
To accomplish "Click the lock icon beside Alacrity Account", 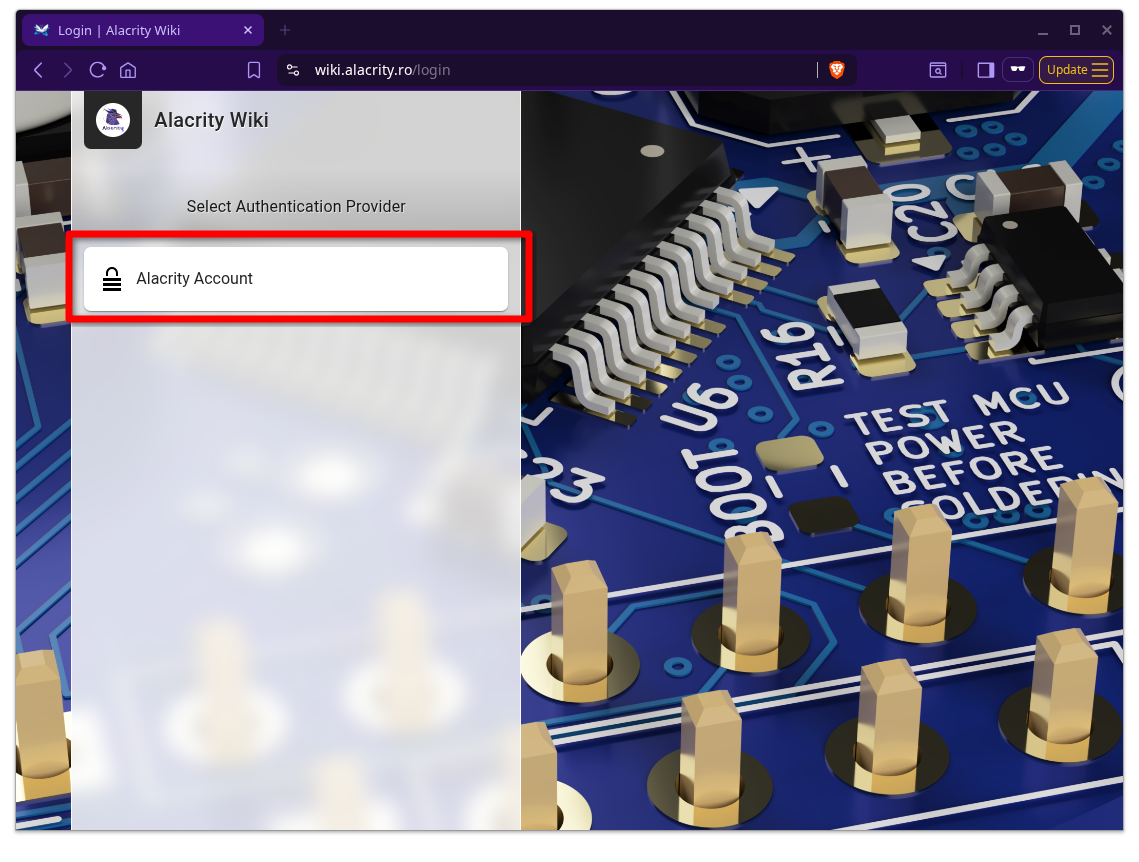I will pos(112,279).
